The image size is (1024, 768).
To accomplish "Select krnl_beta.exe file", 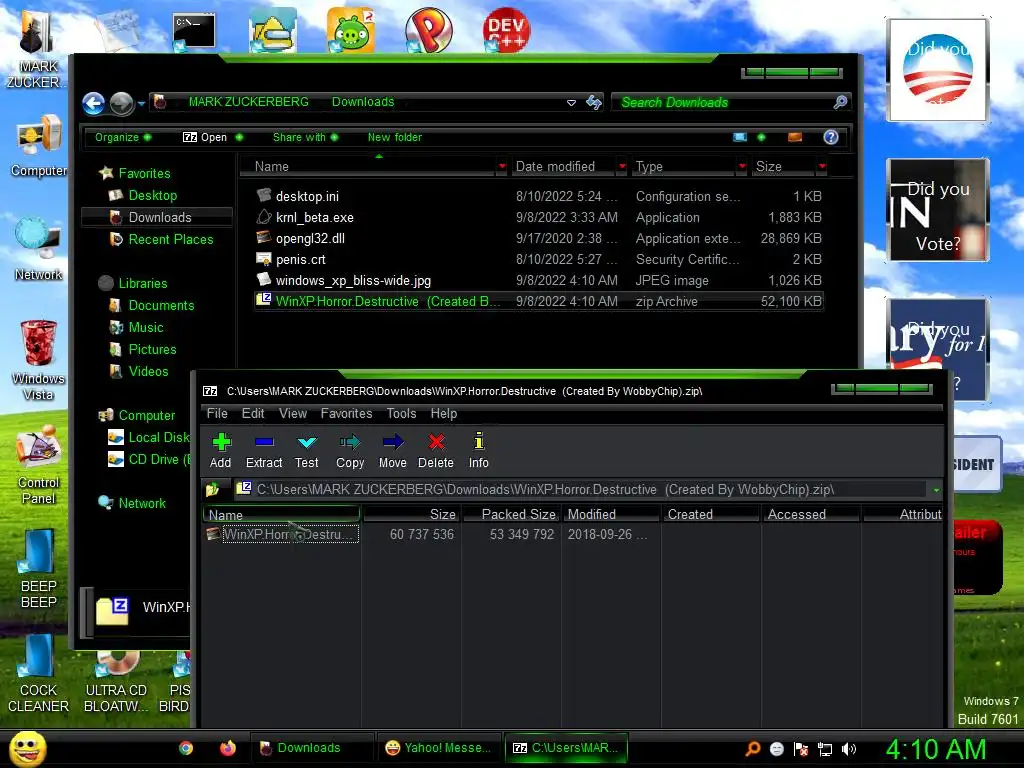I will click(x=539, y=217).
